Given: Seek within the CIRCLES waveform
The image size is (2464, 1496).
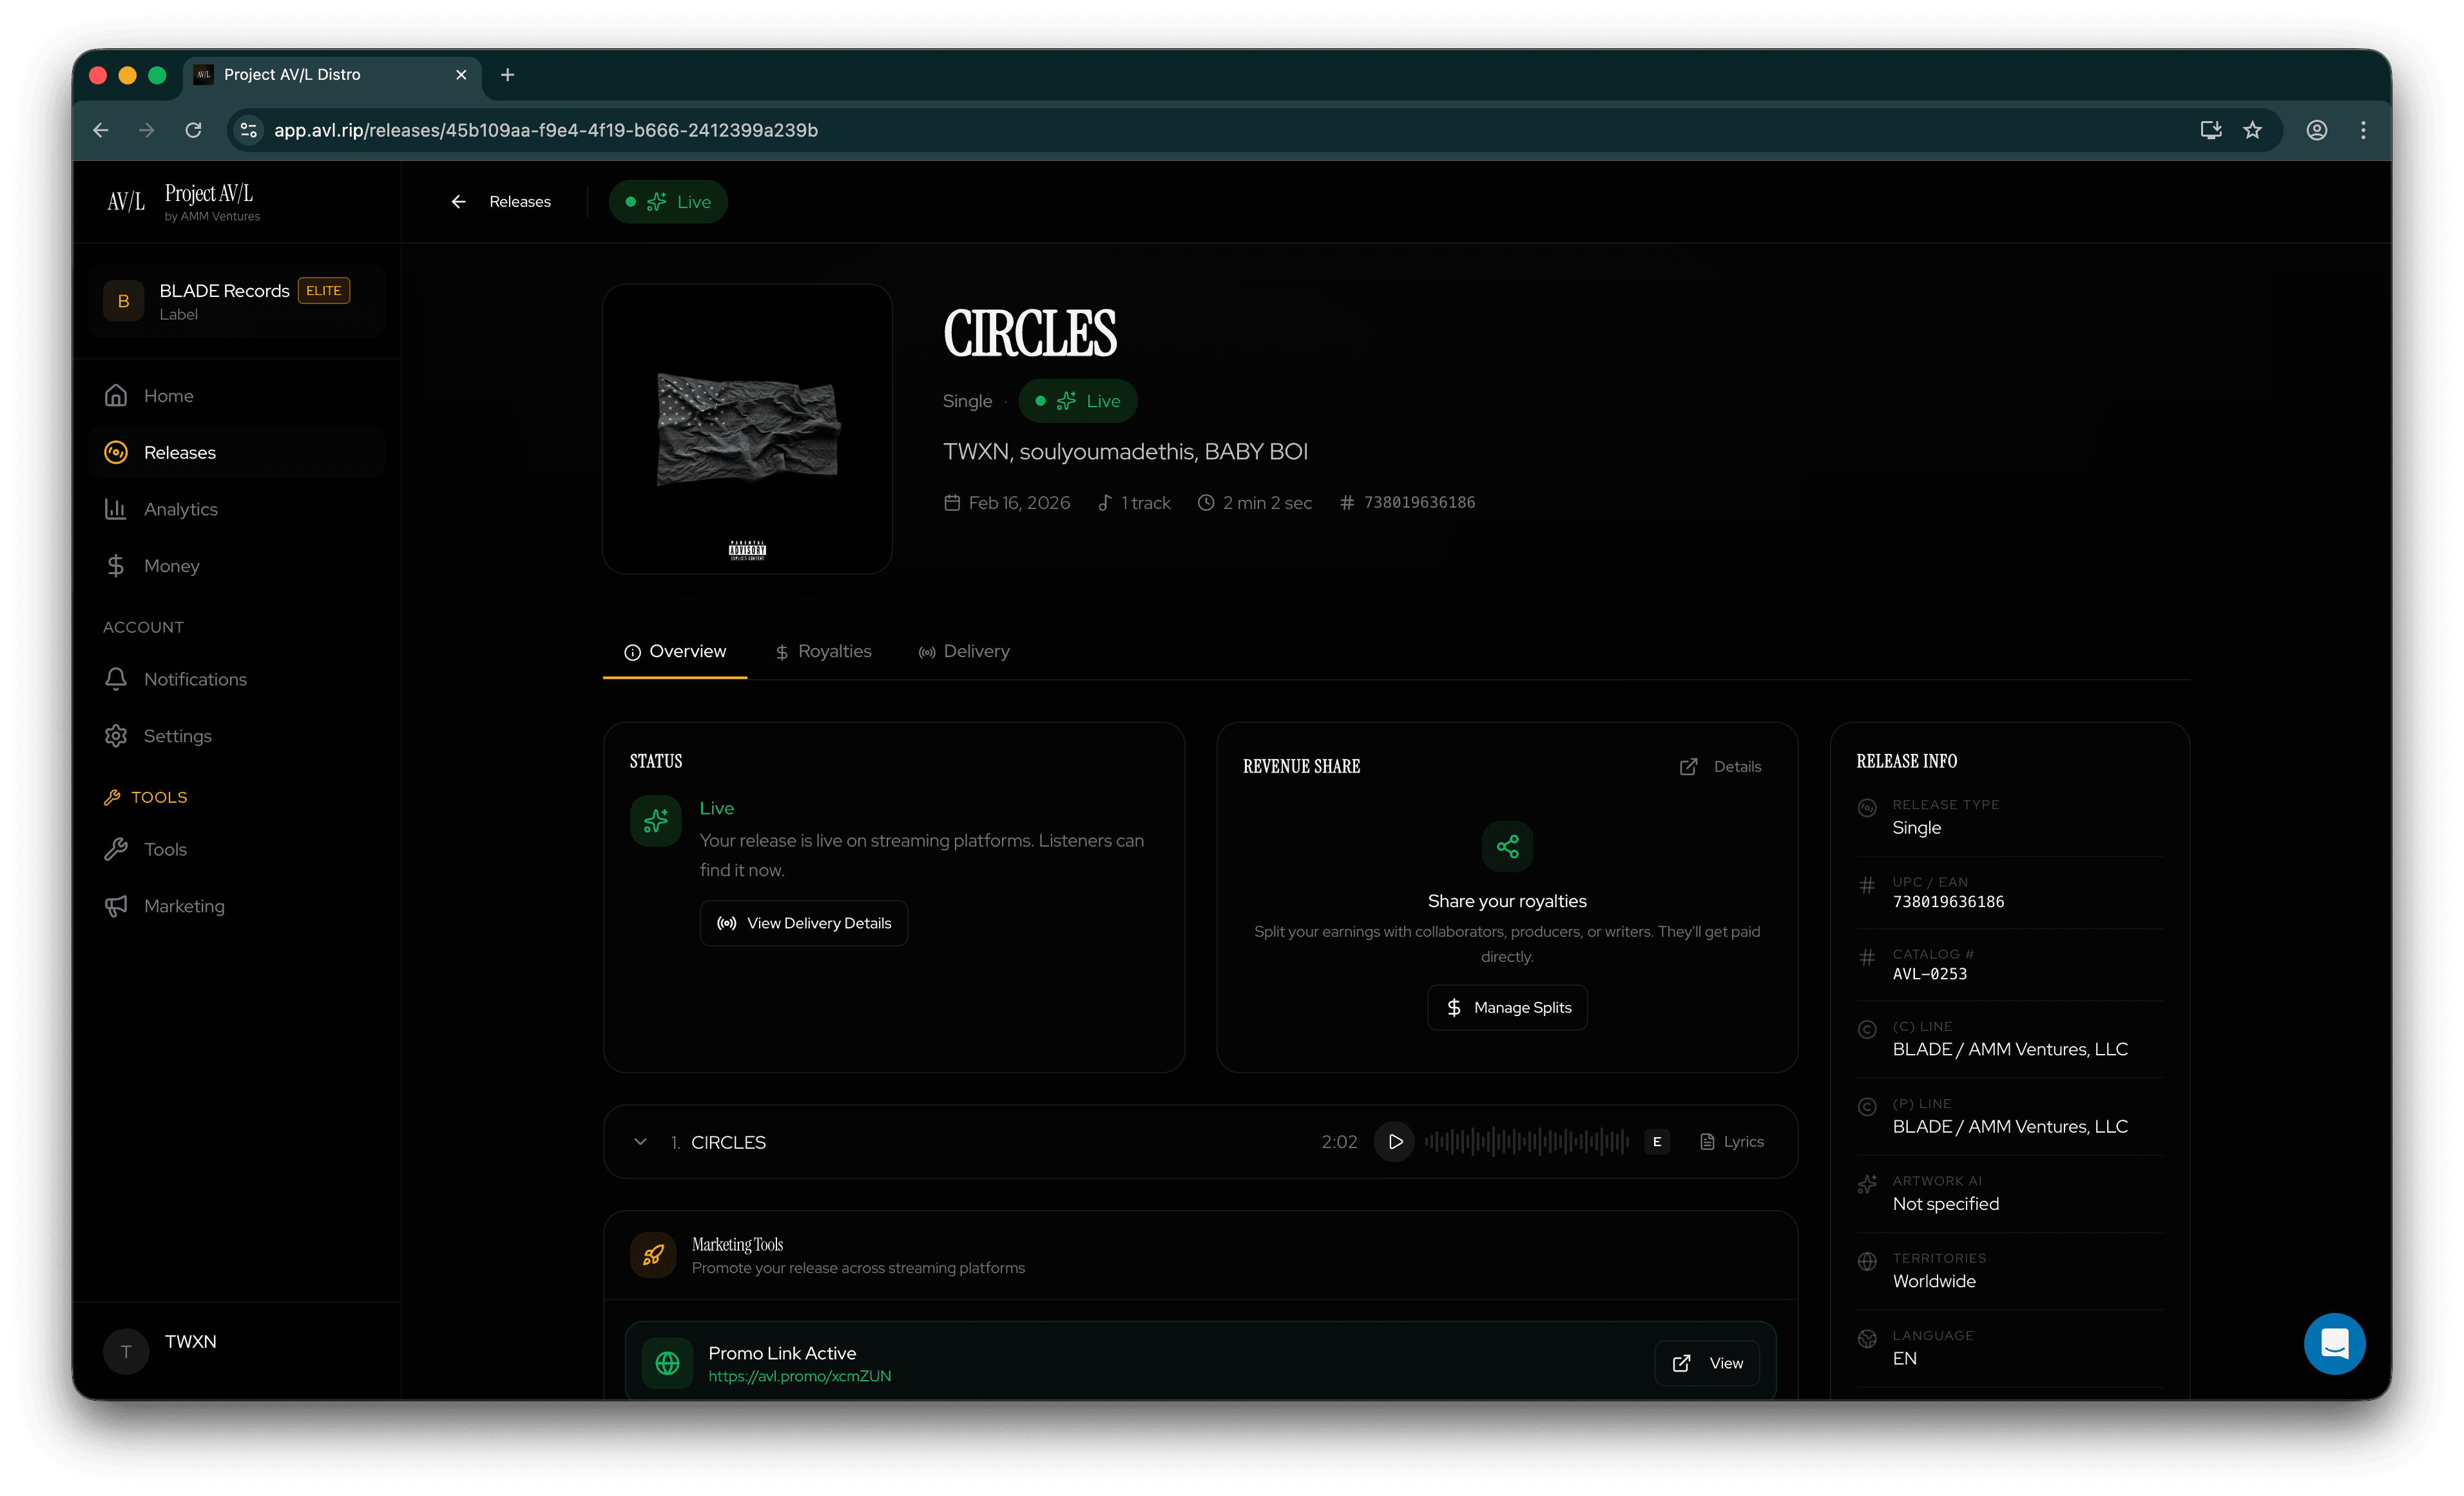Looking at the screenshot, I should tap(1527, 1141).
